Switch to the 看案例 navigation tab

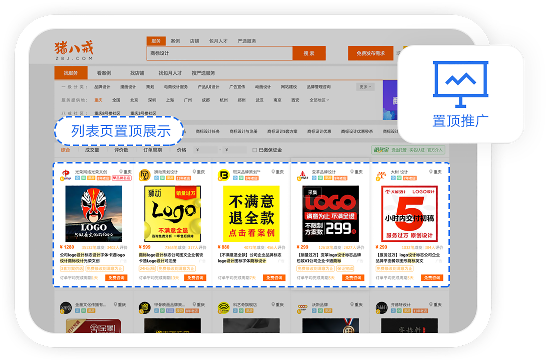coord(104,73)
